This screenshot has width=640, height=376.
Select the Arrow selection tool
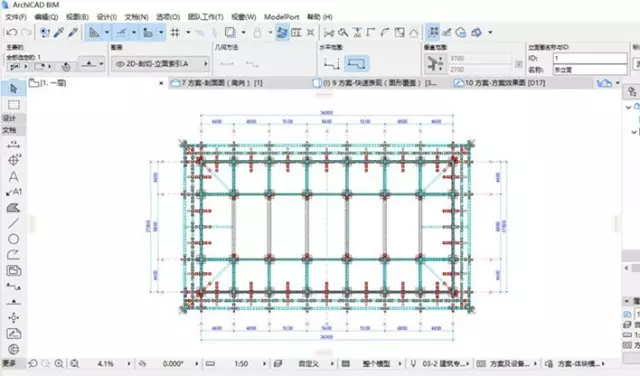13,88
